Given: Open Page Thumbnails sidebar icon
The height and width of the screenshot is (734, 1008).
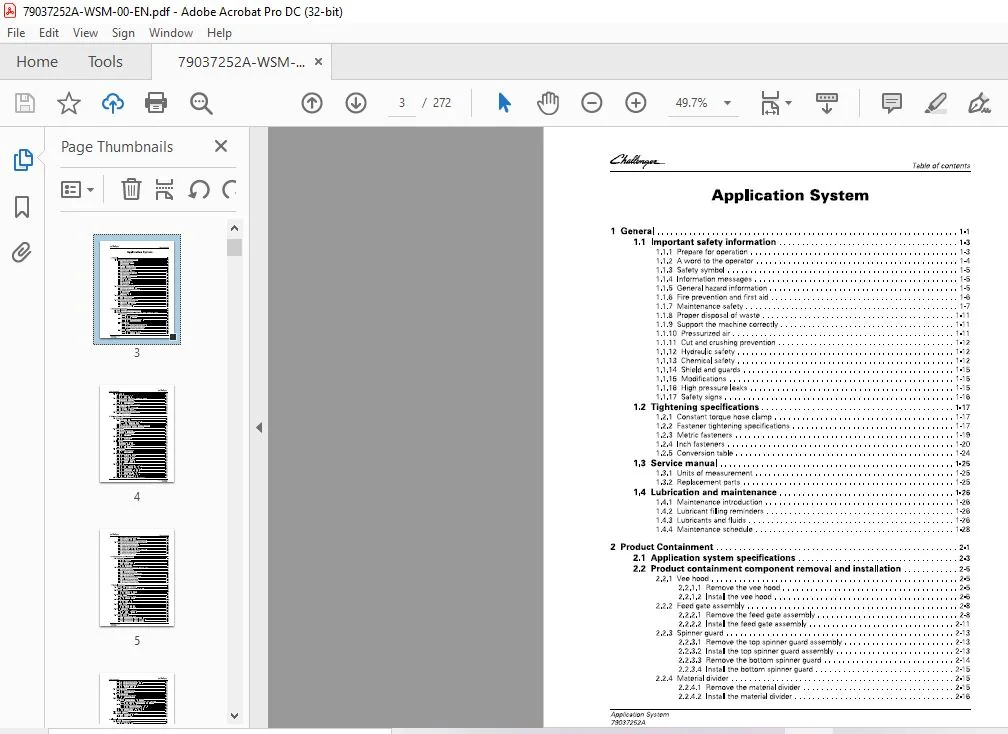Looking at the screenshot, I should (22, 160).
